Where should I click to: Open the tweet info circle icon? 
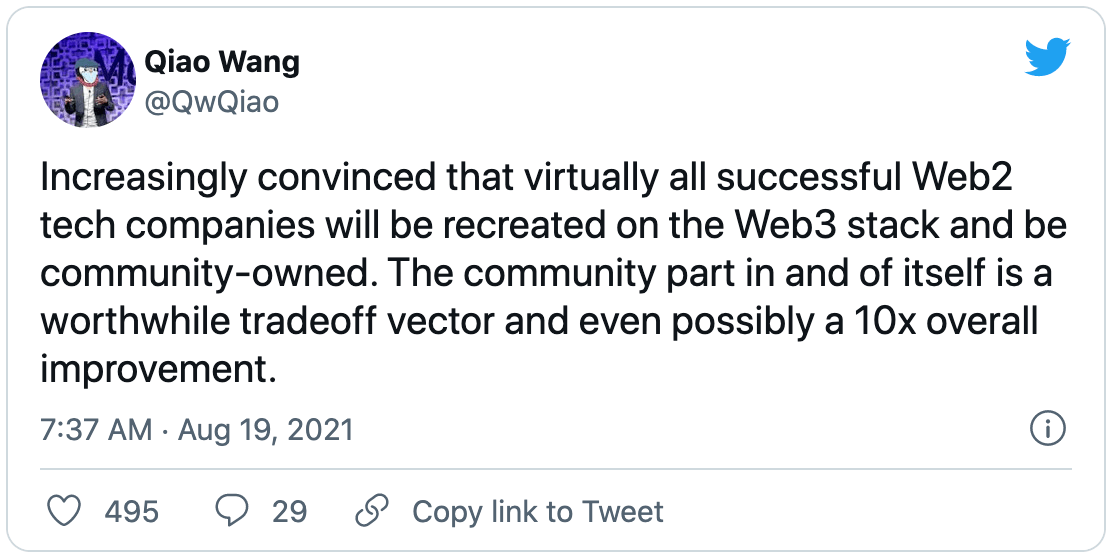pyautogui.click(x=1047, y=430)
